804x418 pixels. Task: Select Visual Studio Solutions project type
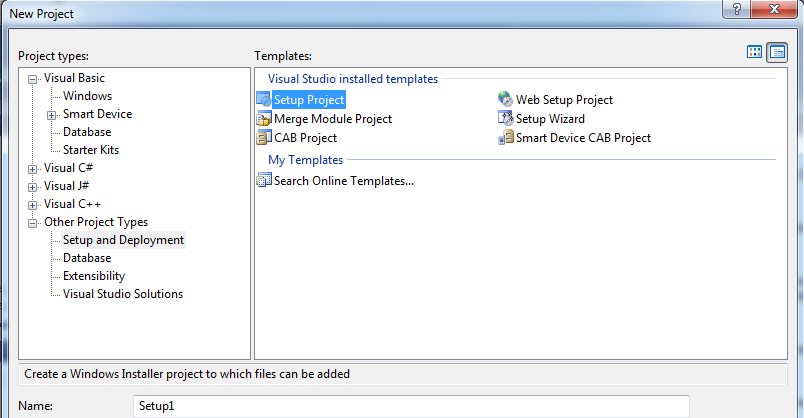click(x=123, y=294)
